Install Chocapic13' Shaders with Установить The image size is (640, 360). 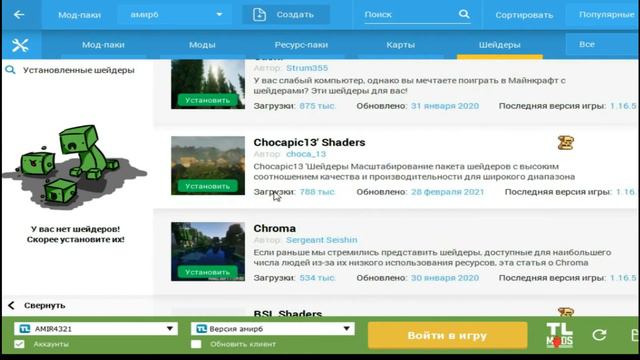207,186
